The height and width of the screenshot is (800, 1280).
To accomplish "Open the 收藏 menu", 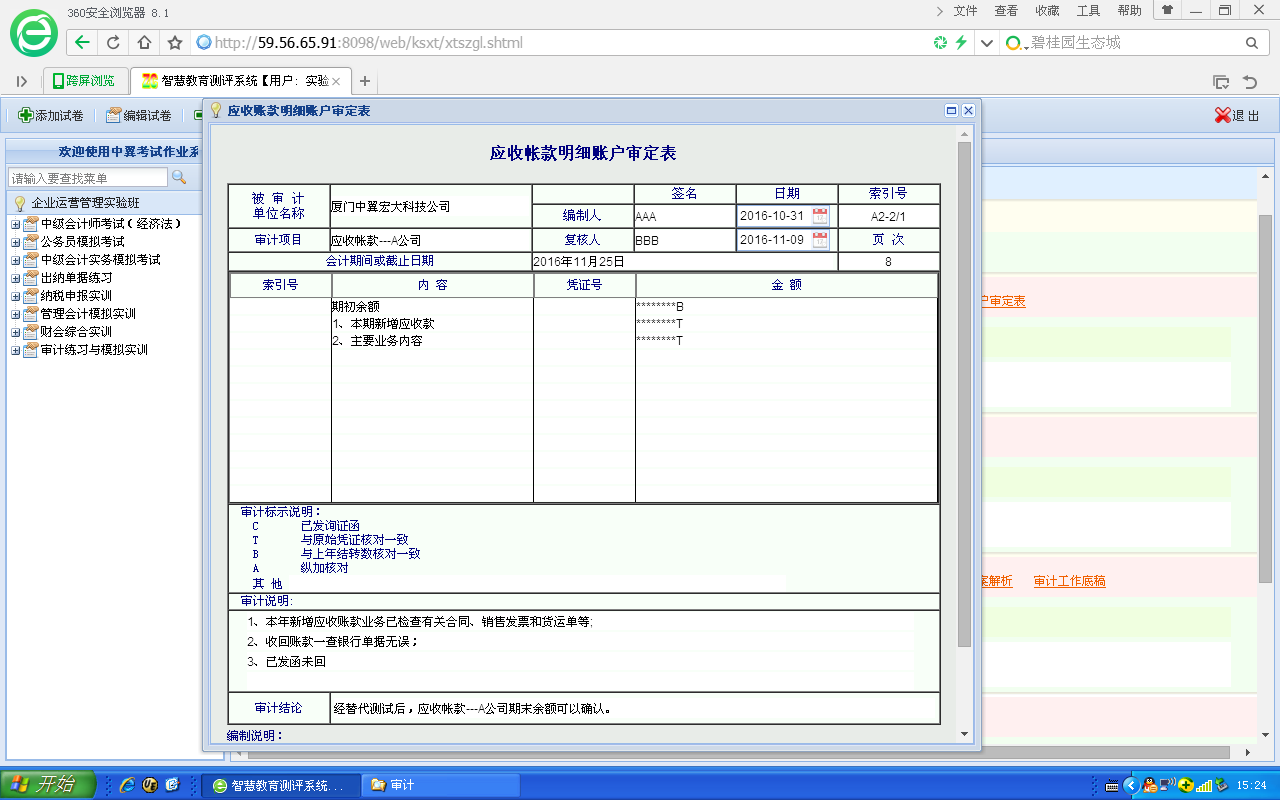I will (x=1047, y=10).
